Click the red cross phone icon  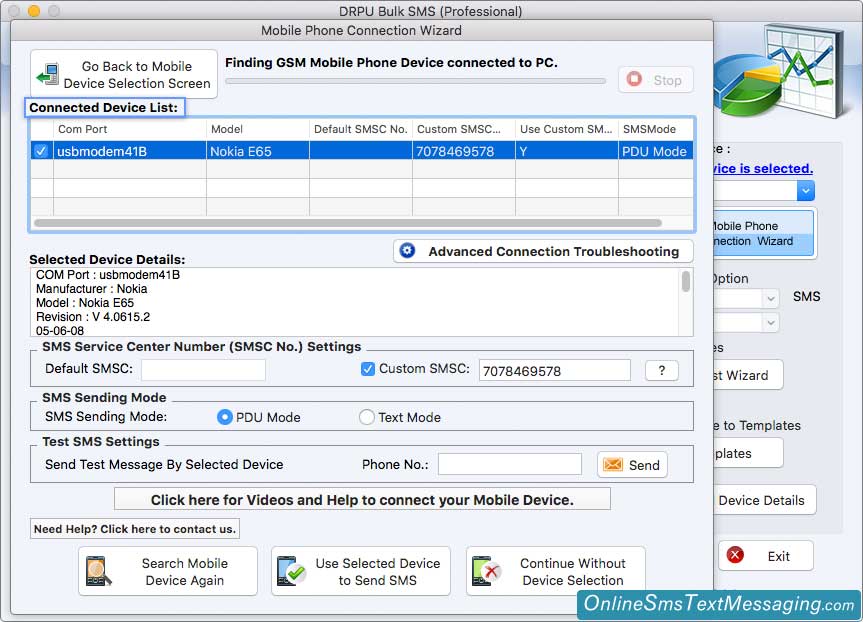pyautogui.click(x=486, y=571)
